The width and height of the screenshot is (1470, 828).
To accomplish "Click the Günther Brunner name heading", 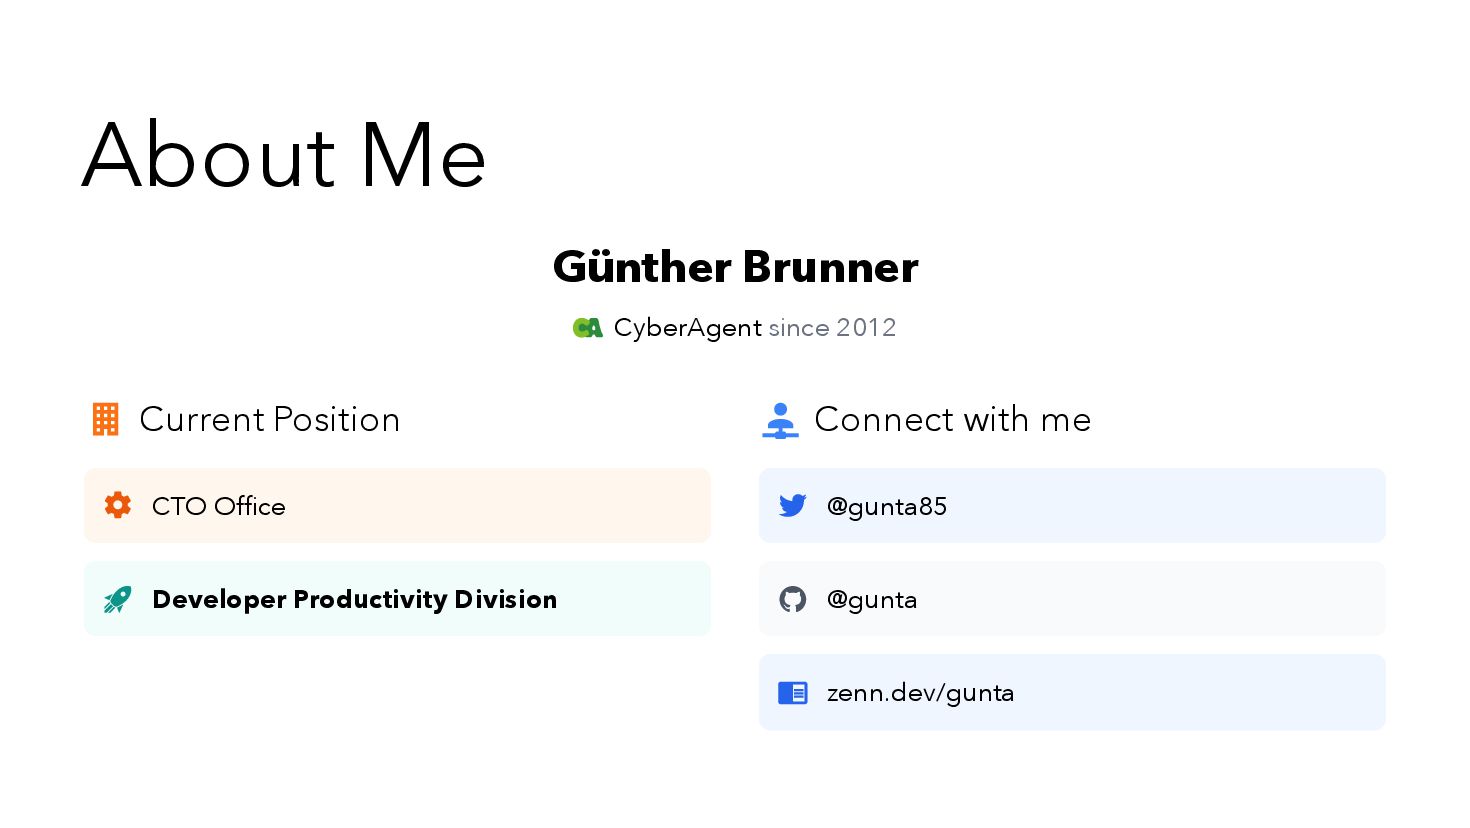I will pos(735,267).
